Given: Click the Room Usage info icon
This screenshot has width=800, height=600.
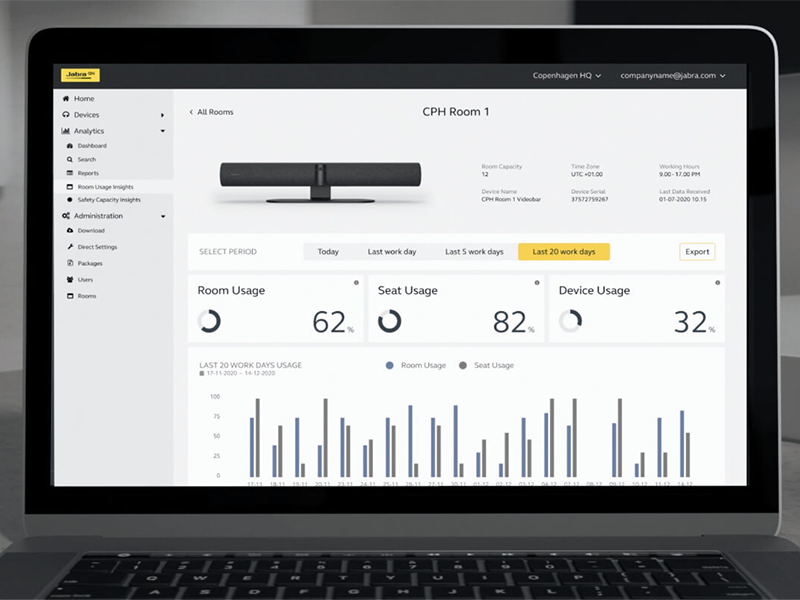Looking at the screenshot, I should click(356, 283).
